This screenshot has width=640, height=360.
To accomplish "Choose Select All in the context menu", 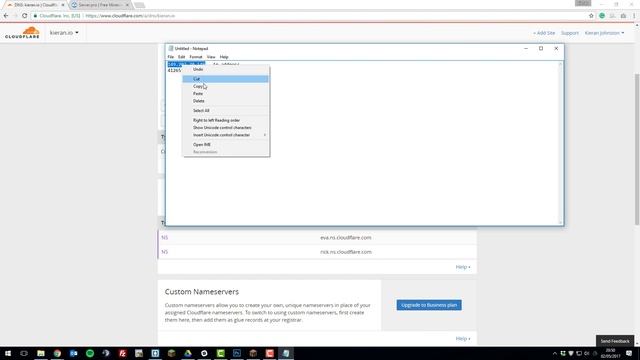I will click(226, 111).
